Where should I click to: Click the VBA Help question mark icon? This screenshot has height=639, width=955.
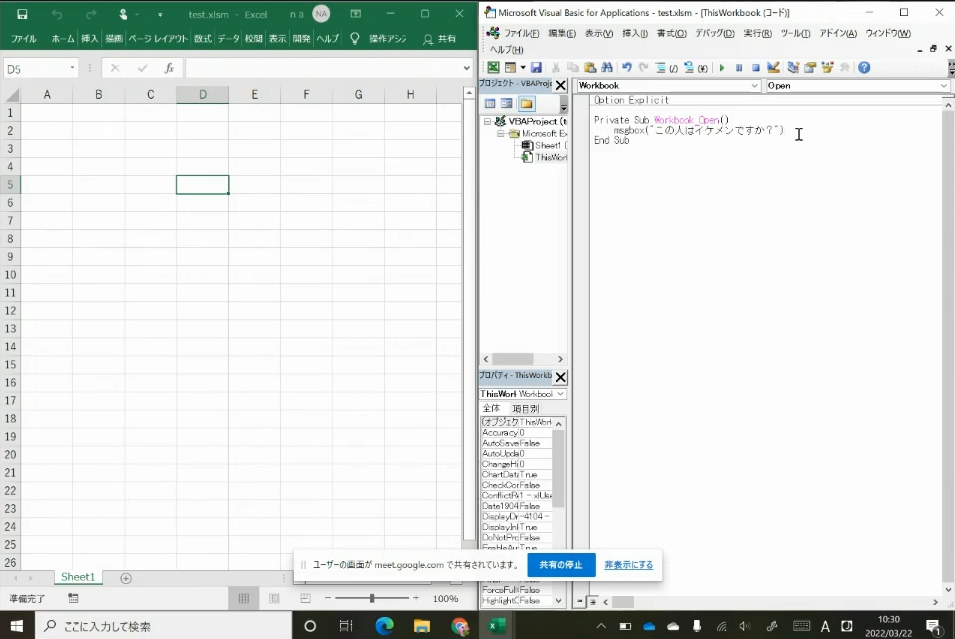[x=864, y=68]
